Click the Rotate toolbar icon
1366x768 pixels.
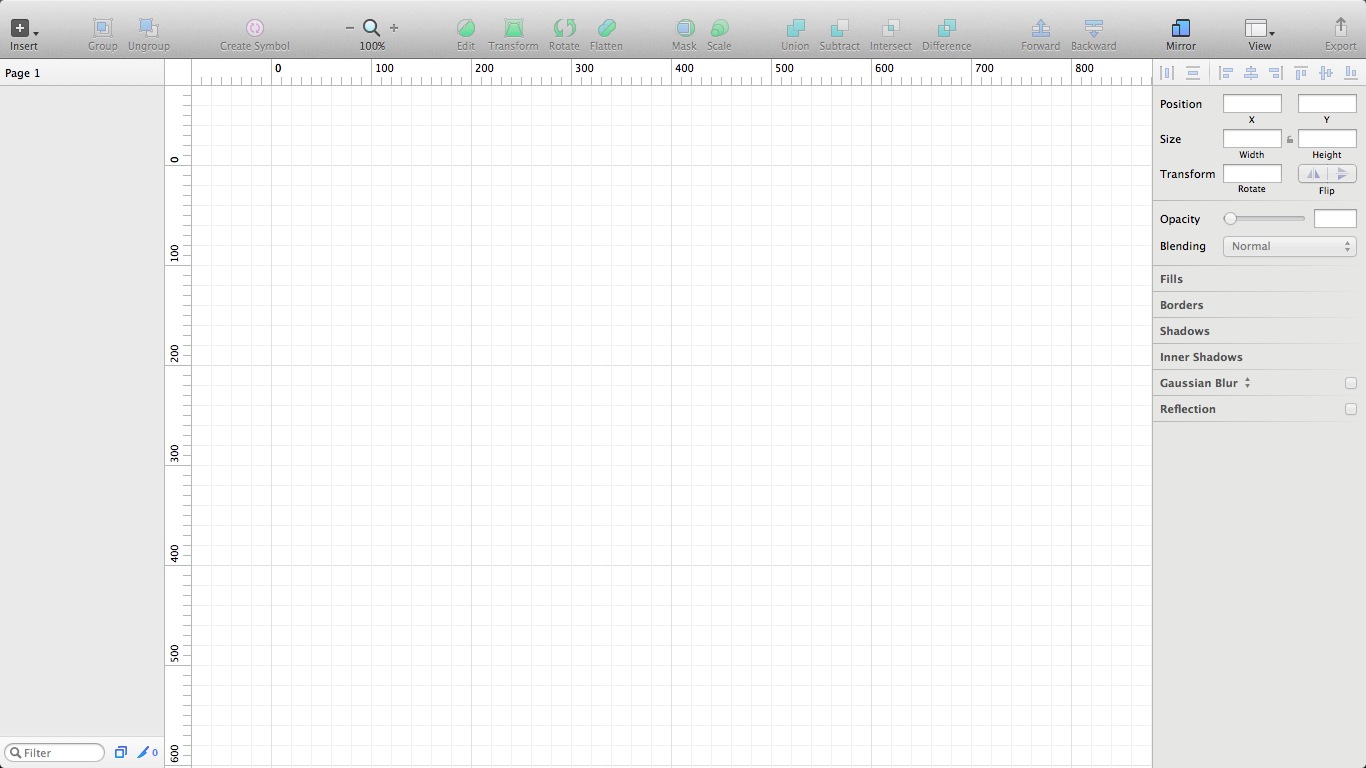(564, 28)
